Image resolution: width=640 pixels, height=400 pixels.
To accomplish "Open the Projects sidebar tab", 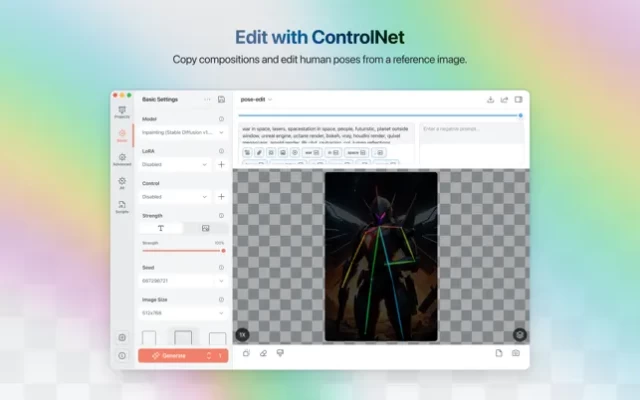I will (x=122, y=112).
